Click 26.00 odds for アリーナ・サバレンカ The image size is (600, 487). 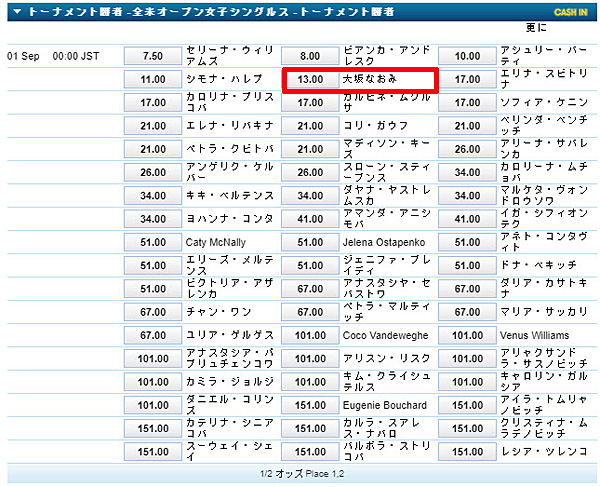[x=467, y=149]
